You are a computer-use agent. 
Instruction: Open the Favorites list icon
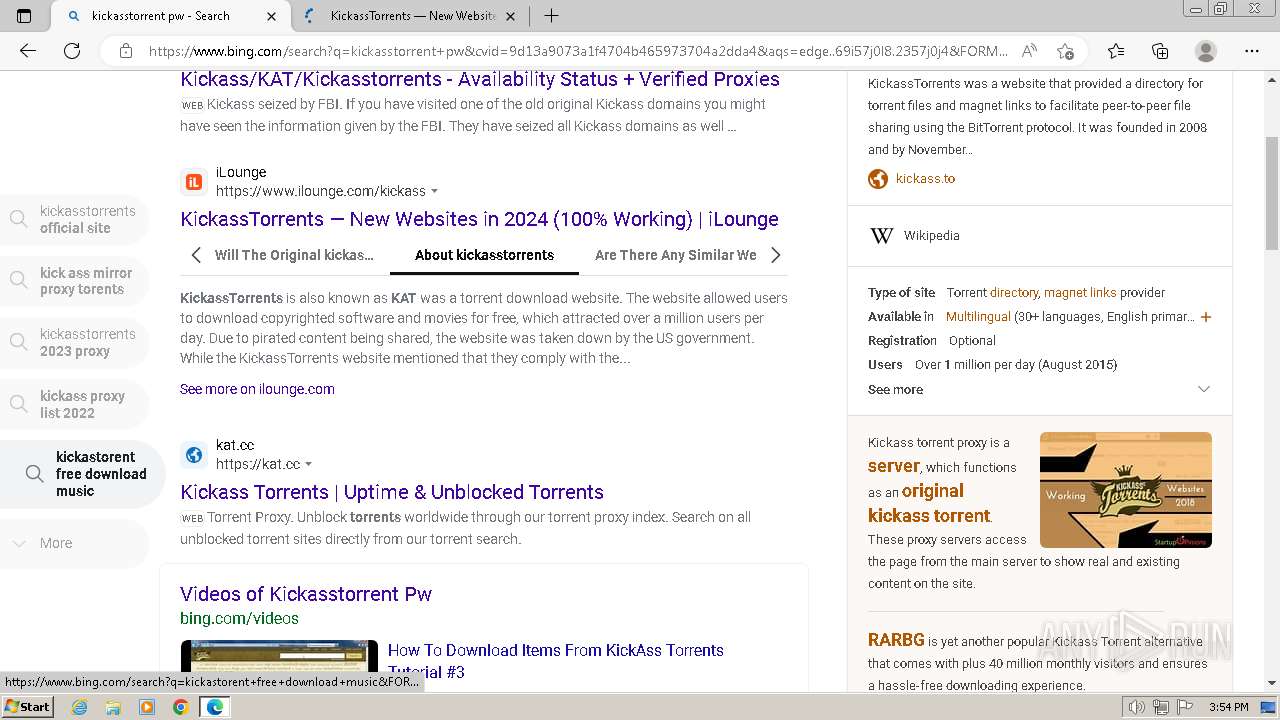(1116, 51)
